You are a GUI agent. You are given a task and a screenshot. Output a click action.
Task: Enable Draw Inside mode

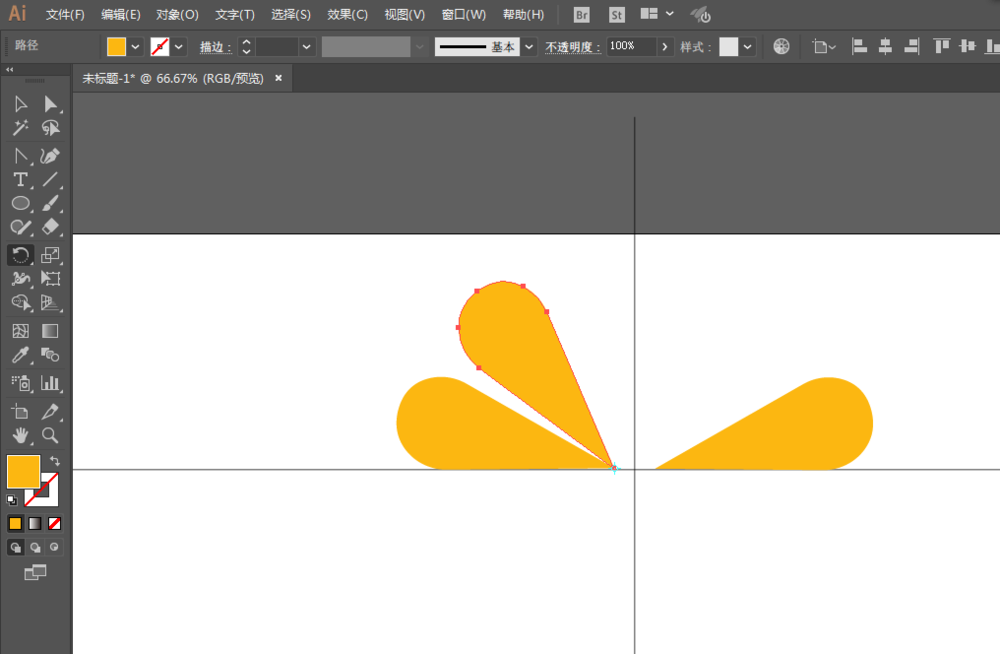point(55,547)
